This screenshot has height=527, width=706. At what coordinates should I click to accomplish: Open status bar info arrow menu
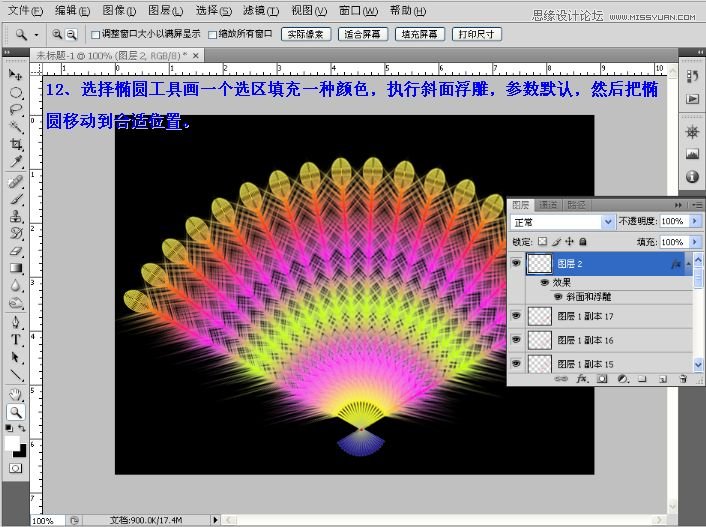click(x=215, y=520)
